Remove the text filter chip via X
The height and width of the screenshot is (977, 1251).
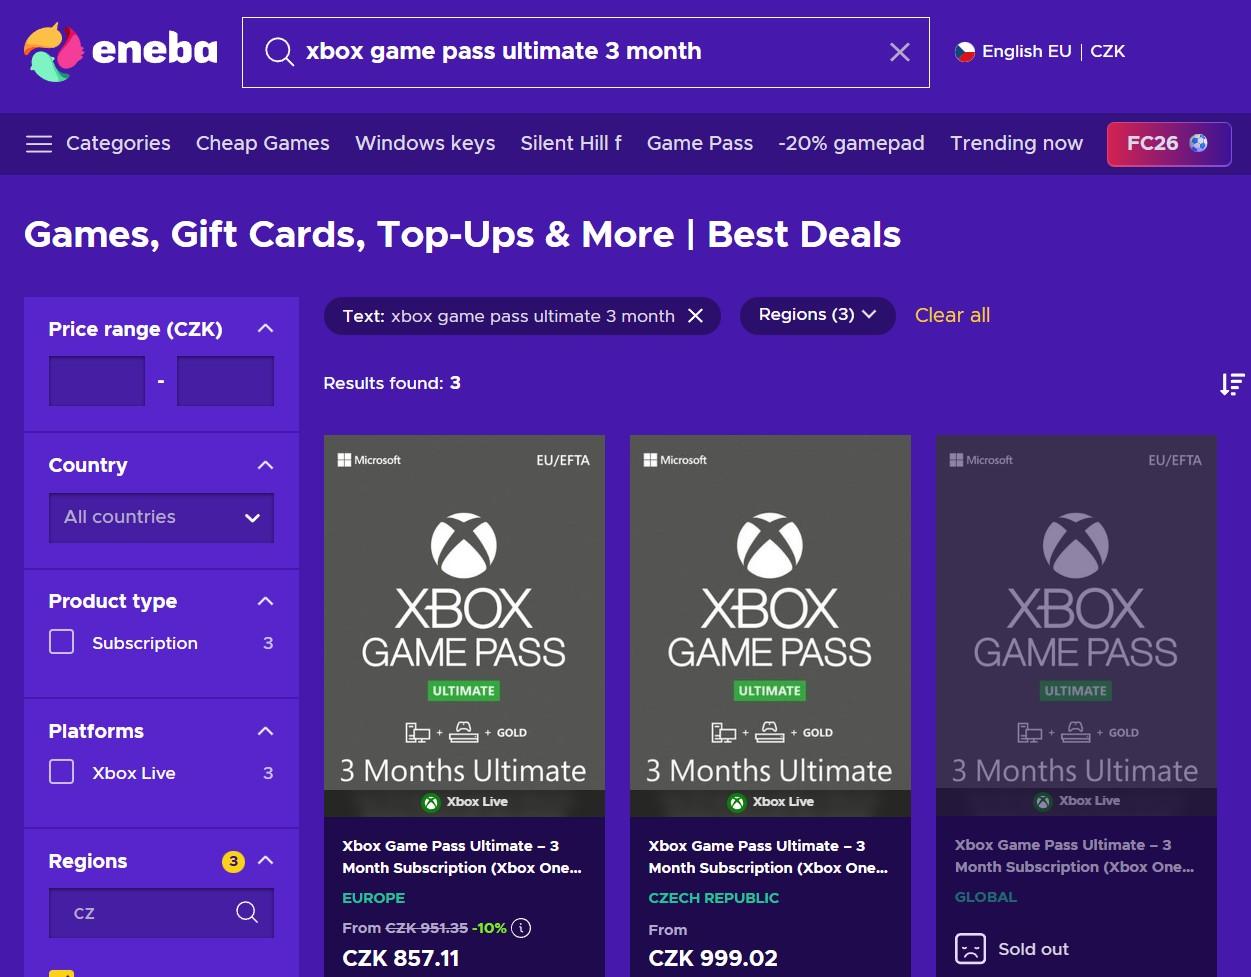695,316
